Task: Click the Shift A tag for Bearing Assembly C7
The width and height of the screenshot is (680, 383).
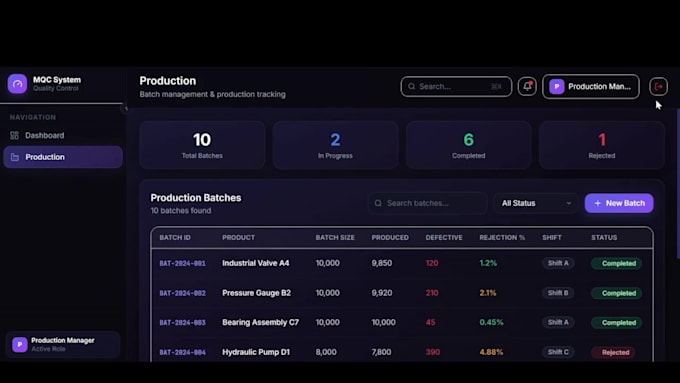Action: (558, 322)
